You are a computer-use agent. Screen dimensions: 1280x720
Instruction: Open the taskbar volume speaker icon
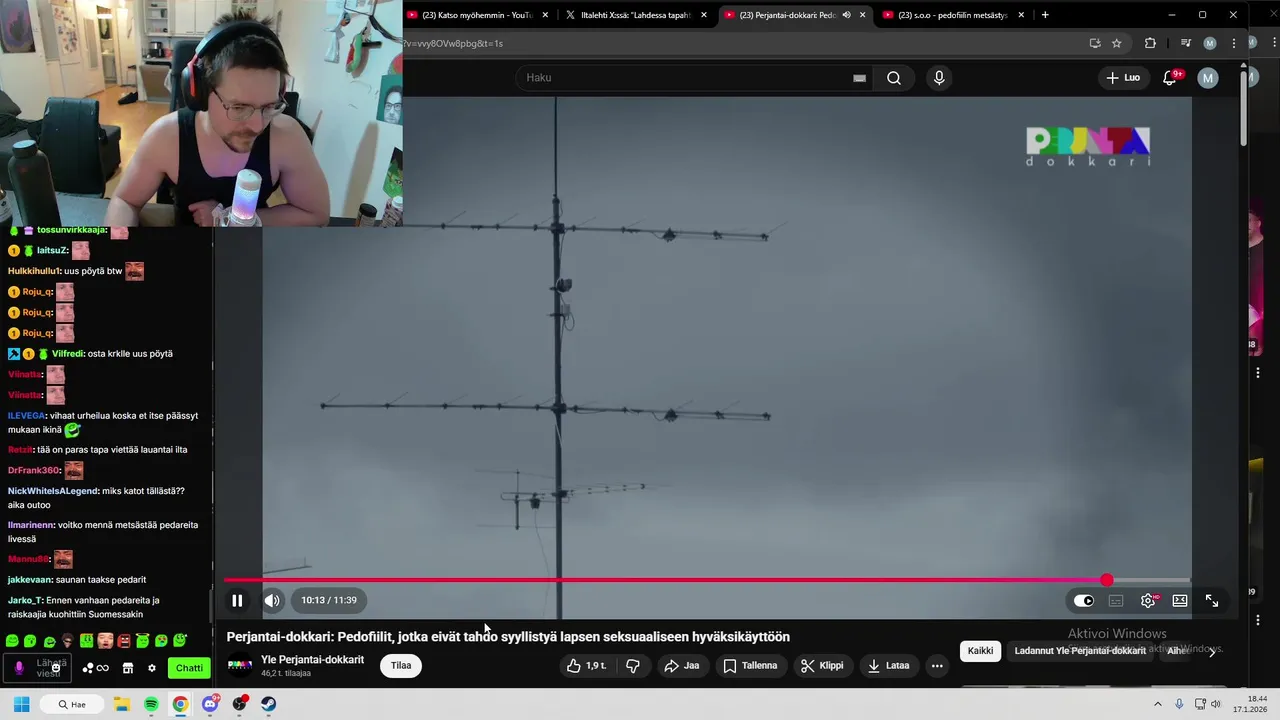coord(1216,704)
